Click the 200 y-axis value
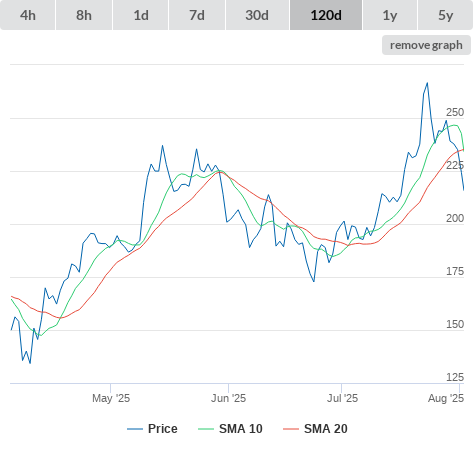 click(x=455, y=218)
